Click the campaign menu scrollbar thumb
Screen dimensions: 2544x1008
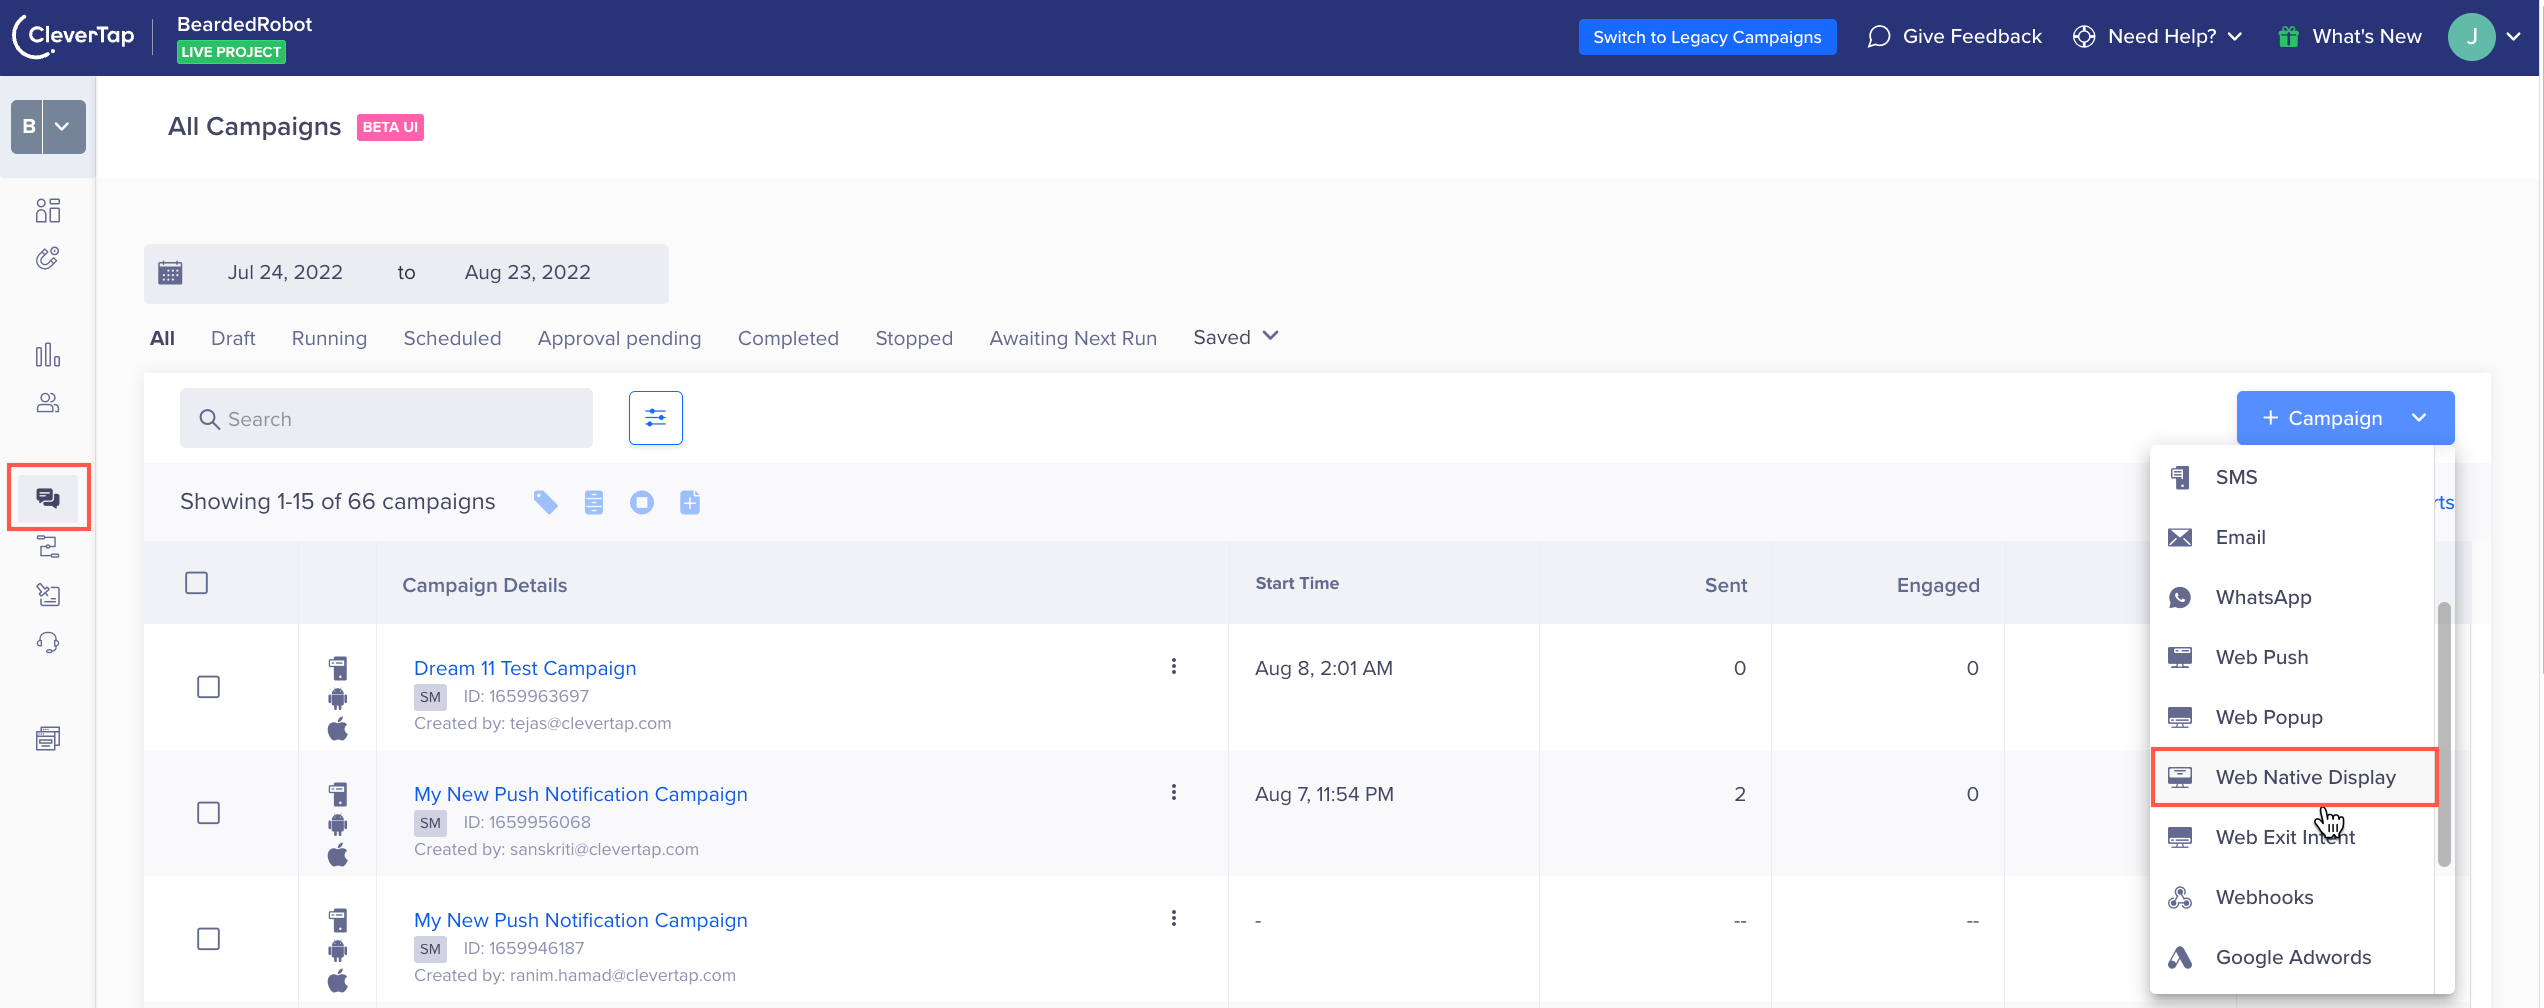pyautogui.click(x=2444, y=734)
